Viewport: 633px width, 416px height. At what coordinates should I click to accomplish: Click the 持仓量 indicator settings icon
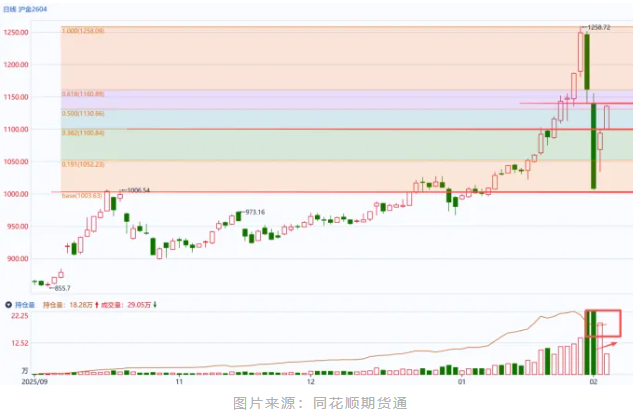pos(10,303)
